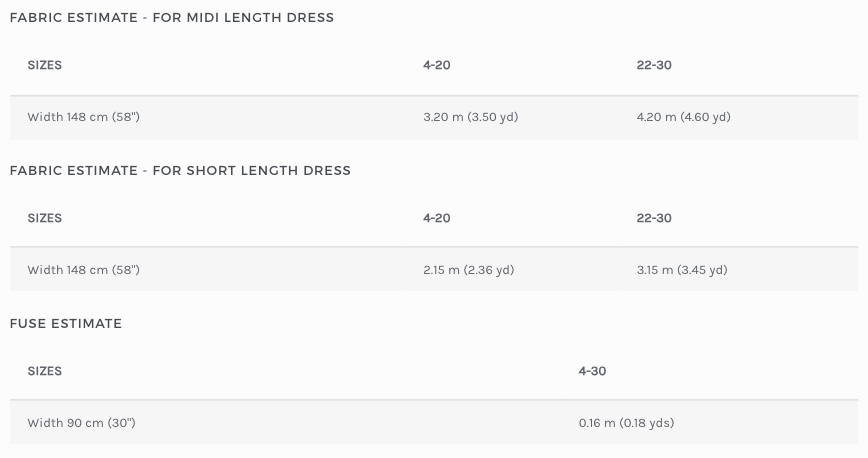868x458 pixels.
Task: Click the fuse table SIZES header
Action: (x=45, y=370)
